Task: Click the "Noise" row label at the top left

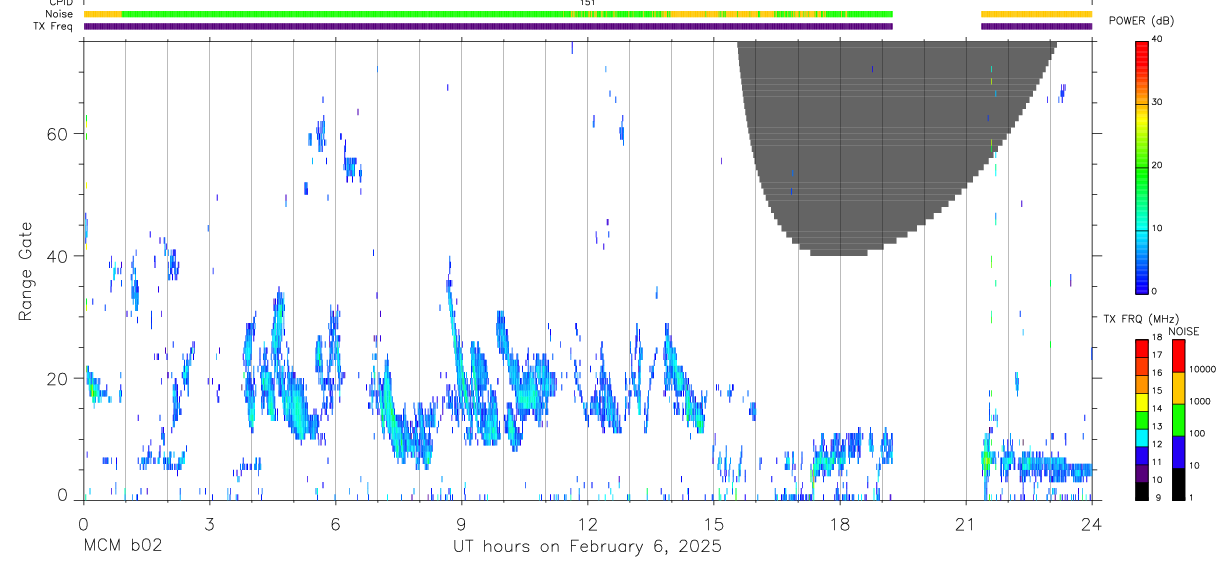Action: click(61, 14)
